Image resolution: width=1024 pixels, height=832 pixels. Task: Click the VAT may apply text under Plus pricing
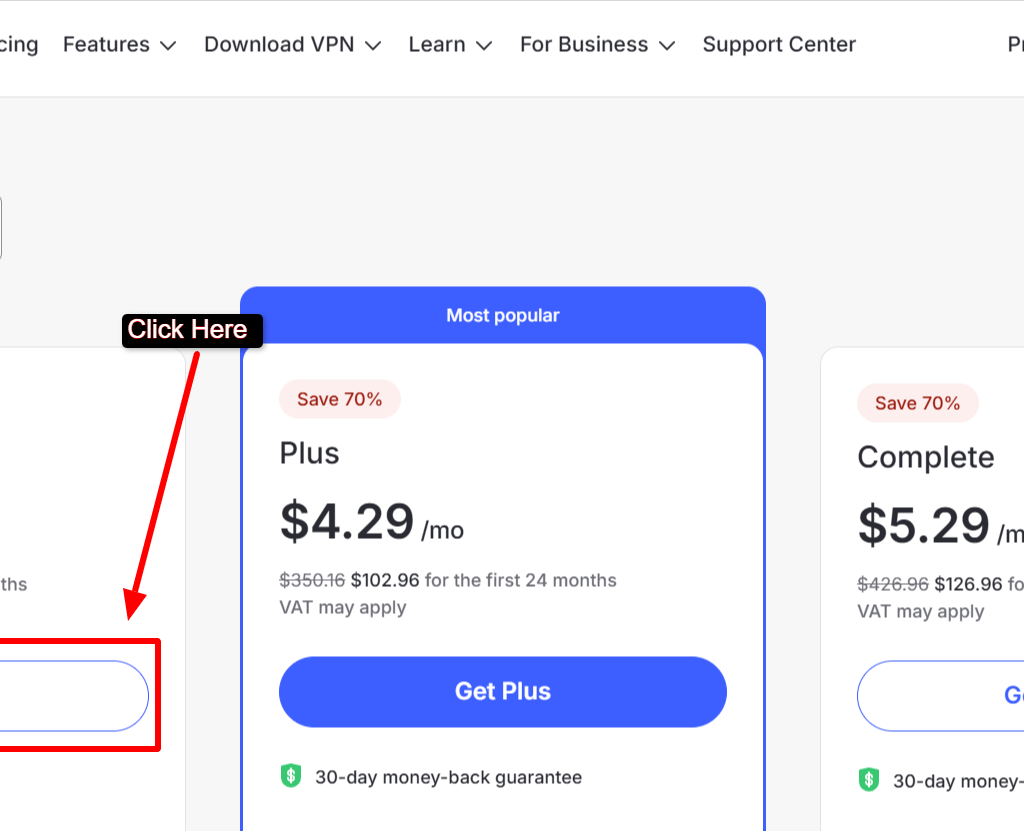pyautogui.click(x=344, y=607)
